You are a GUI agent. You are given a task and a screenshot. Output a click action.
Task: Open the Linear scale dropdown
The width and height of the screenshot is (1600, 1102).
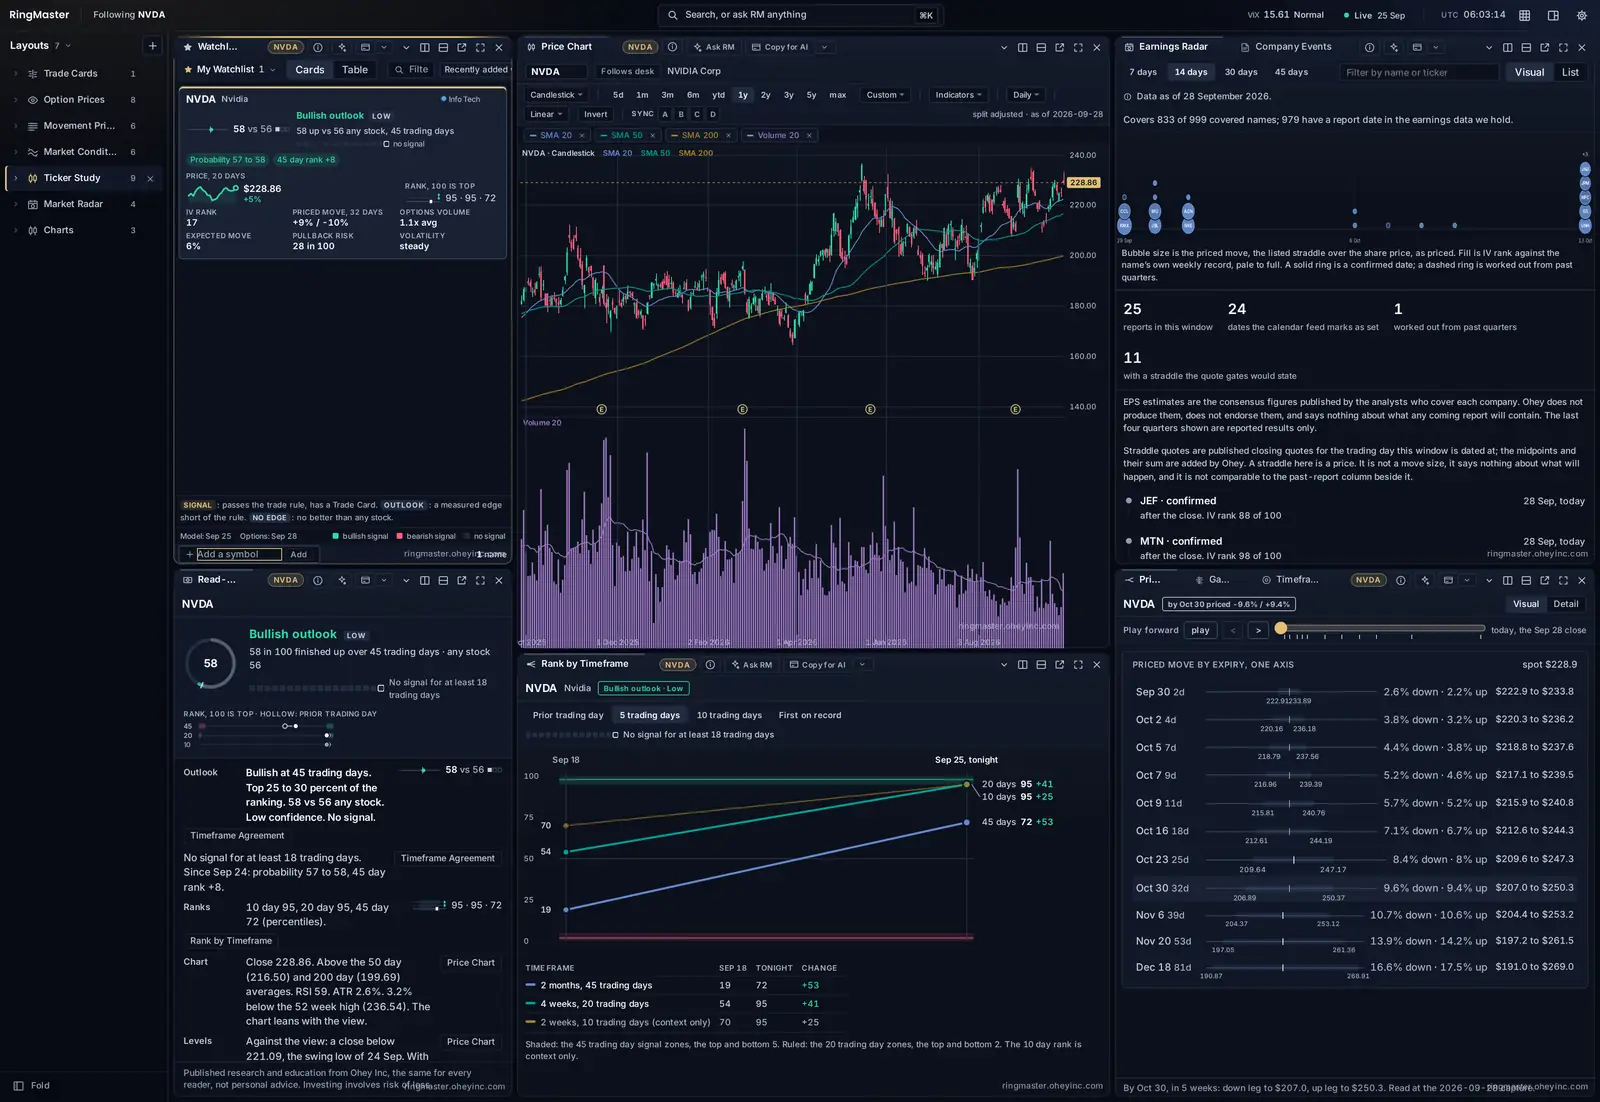point(546,114)
